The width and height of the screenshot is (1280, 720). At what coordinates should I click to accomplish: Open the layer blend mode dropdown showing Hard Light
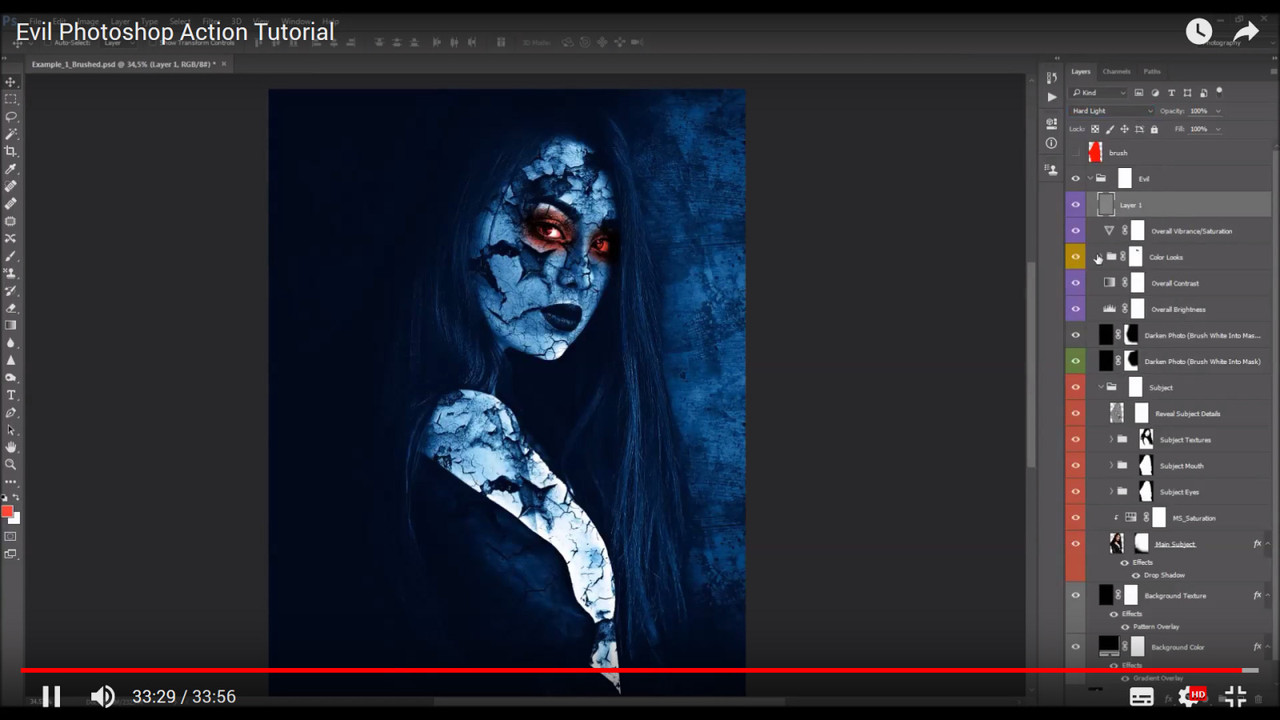tap(1110, 110)
